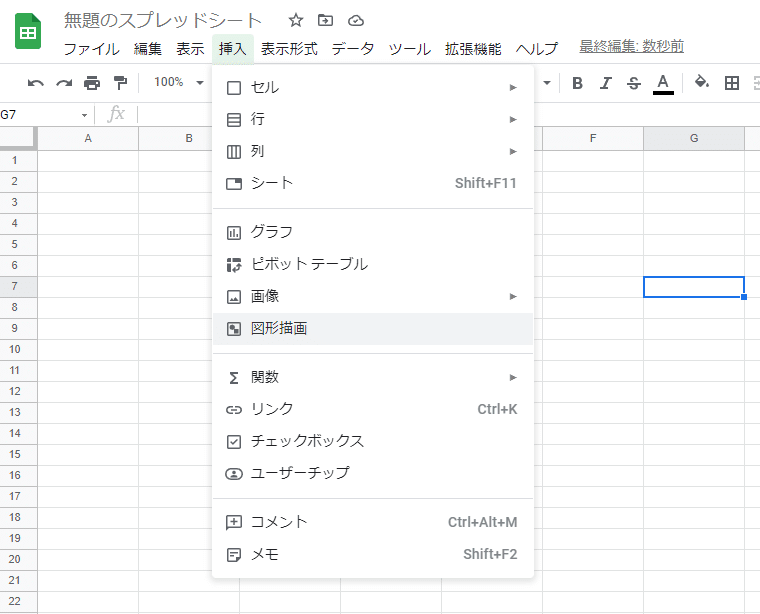
Task: Open the borders tool
Action: coord(731,83)
